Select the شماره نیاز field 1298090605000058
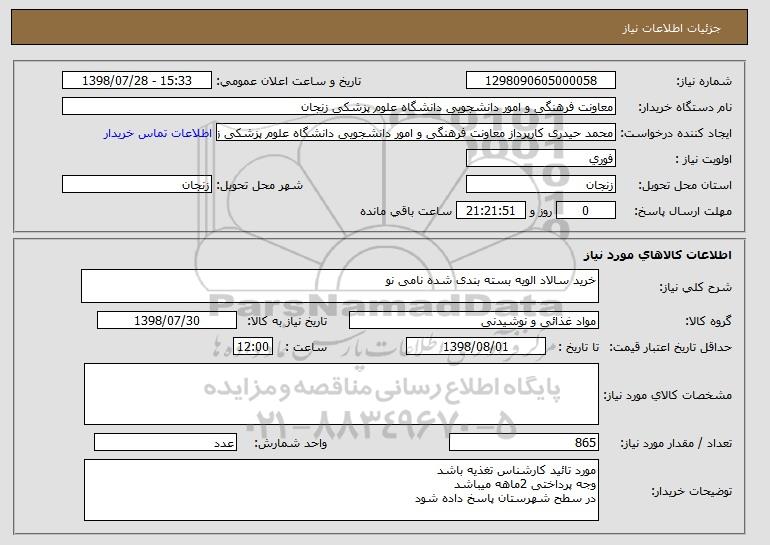This screenshot has width=770, height=545. click(x=541, y=81)
